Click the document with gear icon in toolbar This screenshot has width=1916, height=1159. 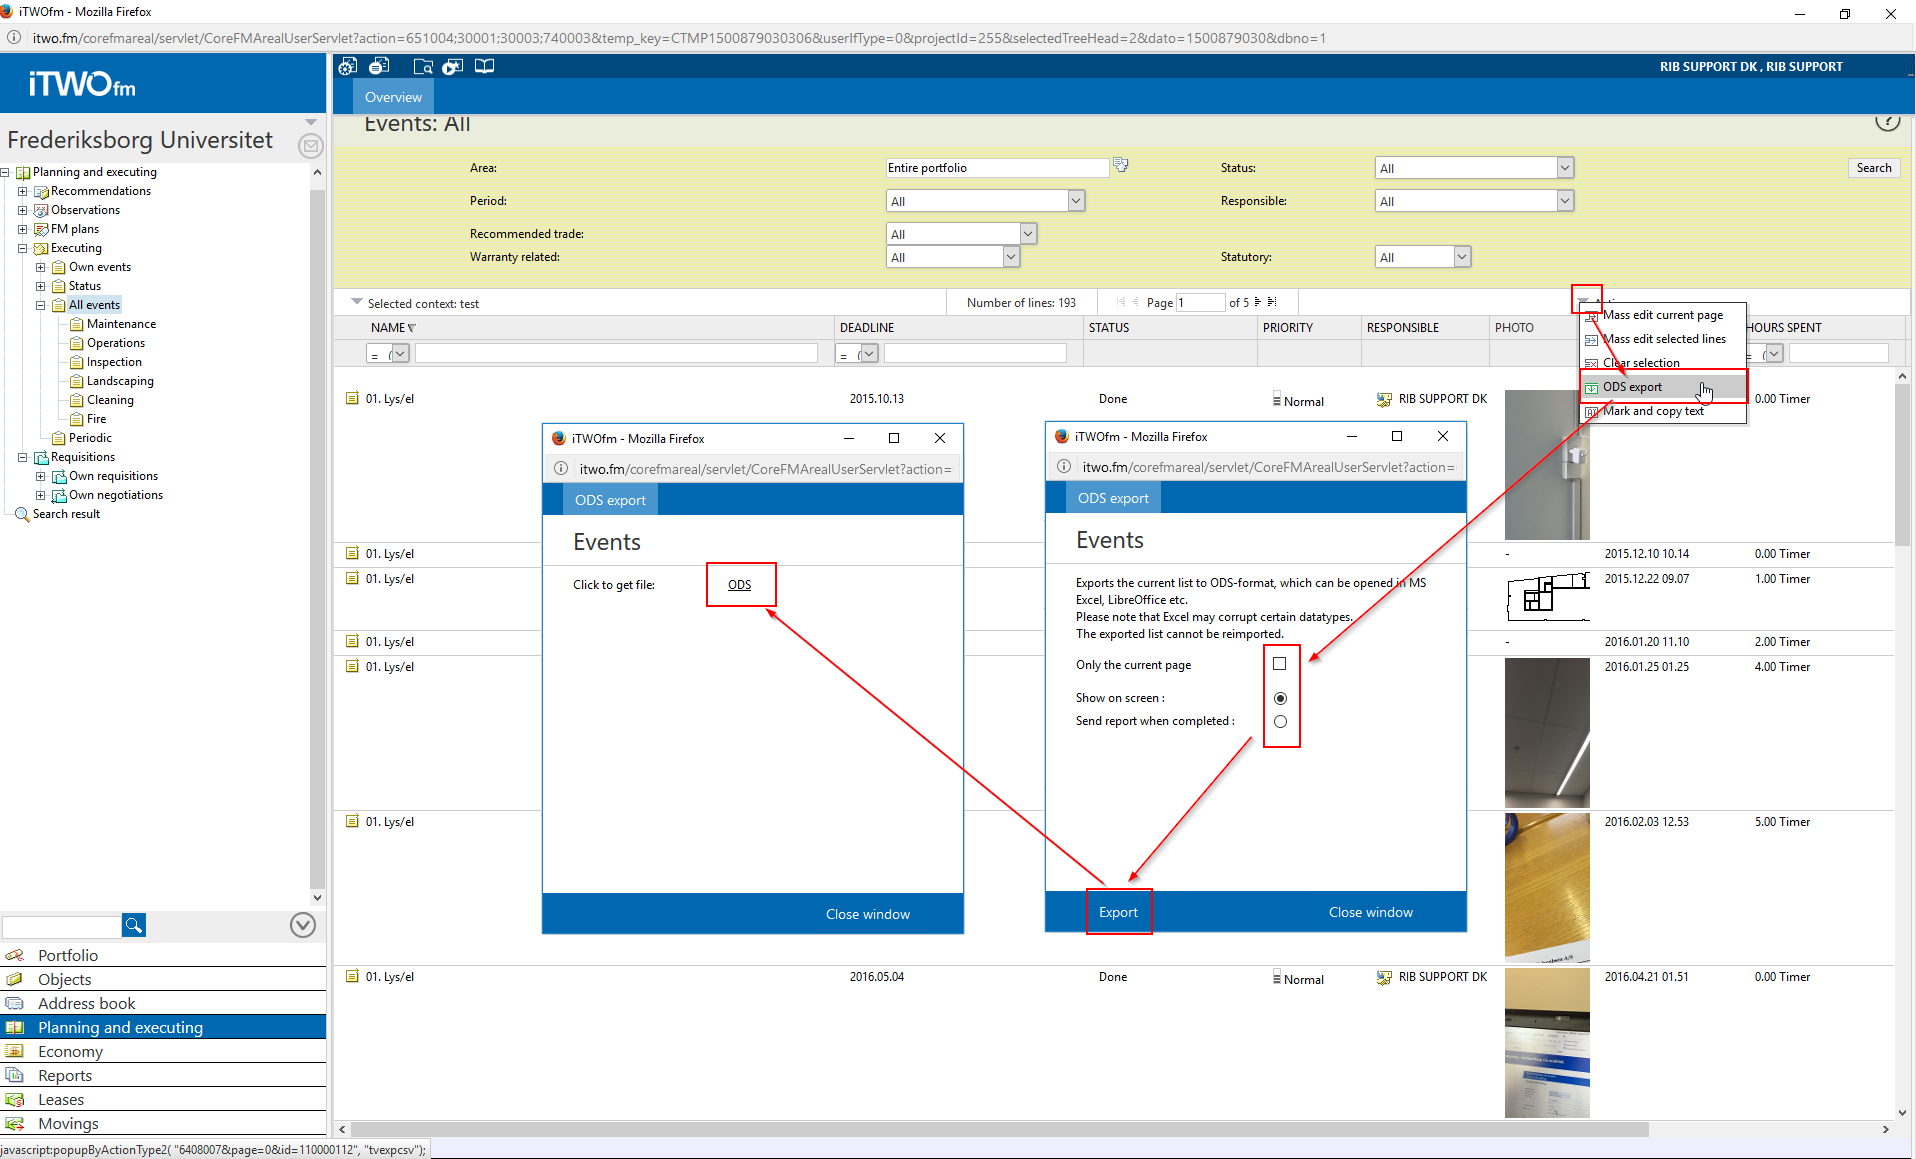pos(347,67)
